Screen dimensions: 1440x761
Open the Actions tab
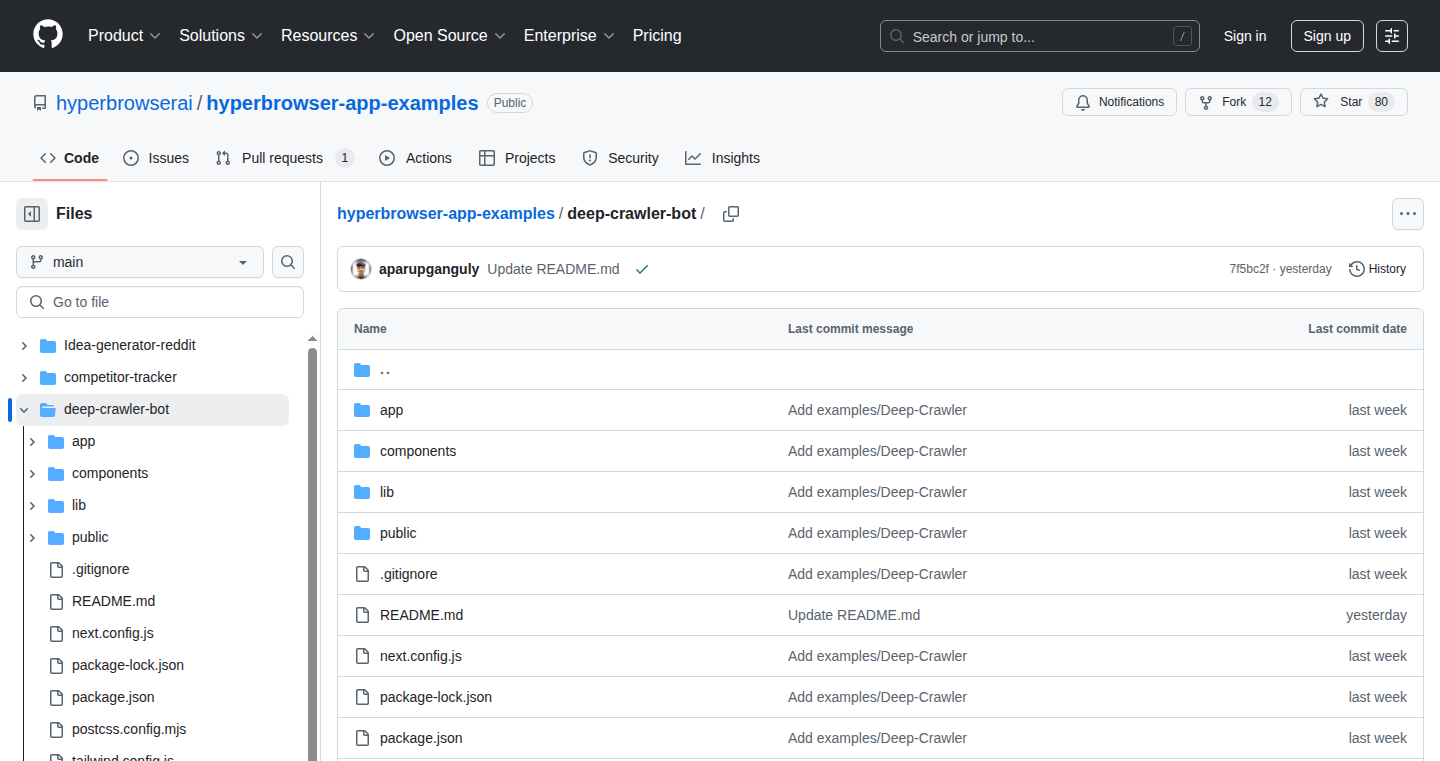click(416, 158)
